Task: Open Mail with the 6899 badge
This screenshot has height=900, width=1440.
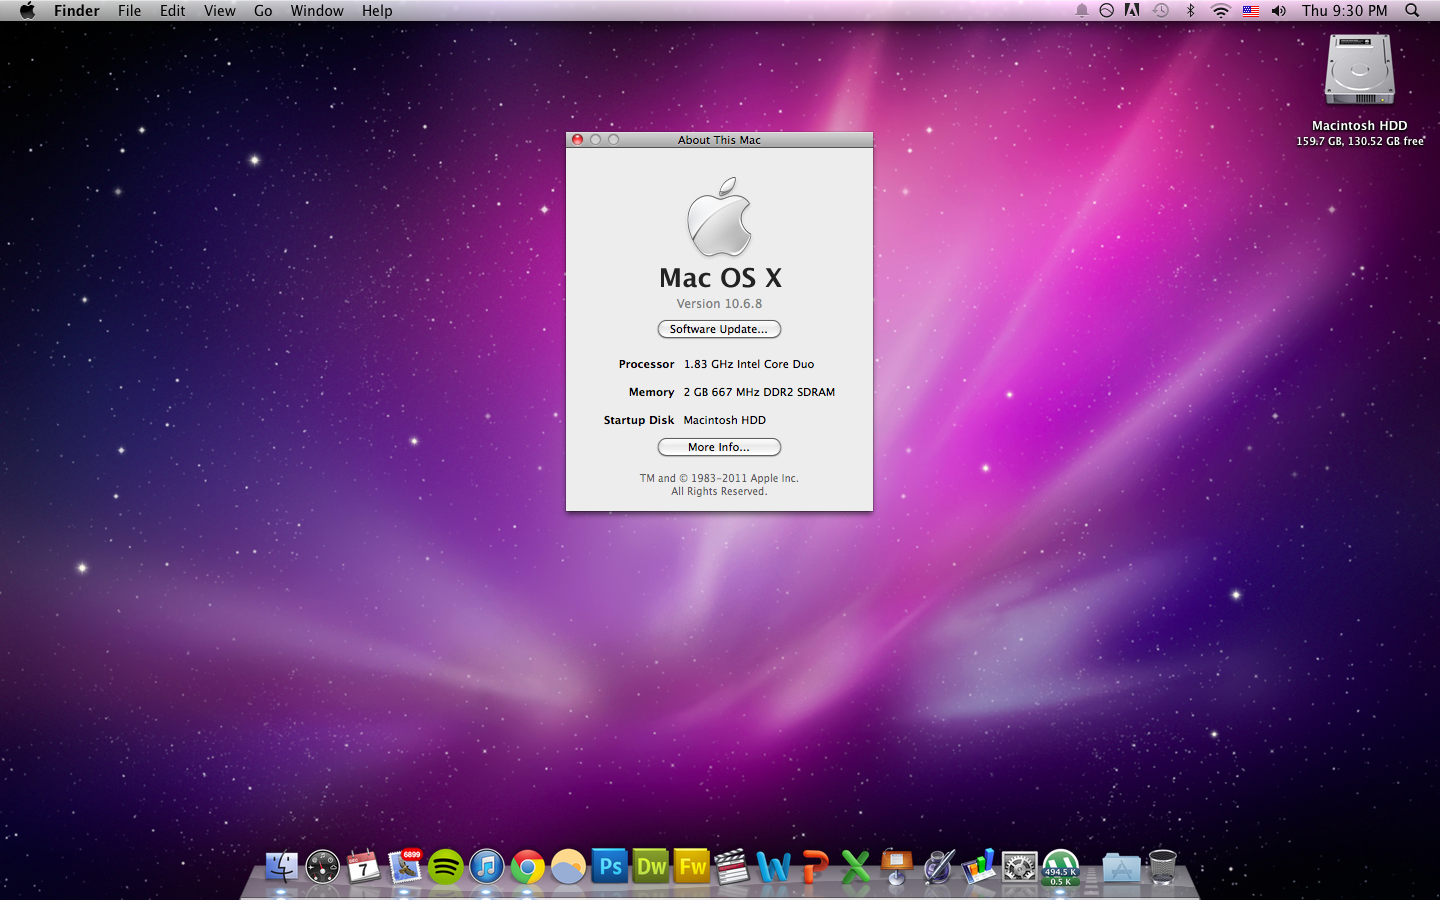Action: [405, 866]
